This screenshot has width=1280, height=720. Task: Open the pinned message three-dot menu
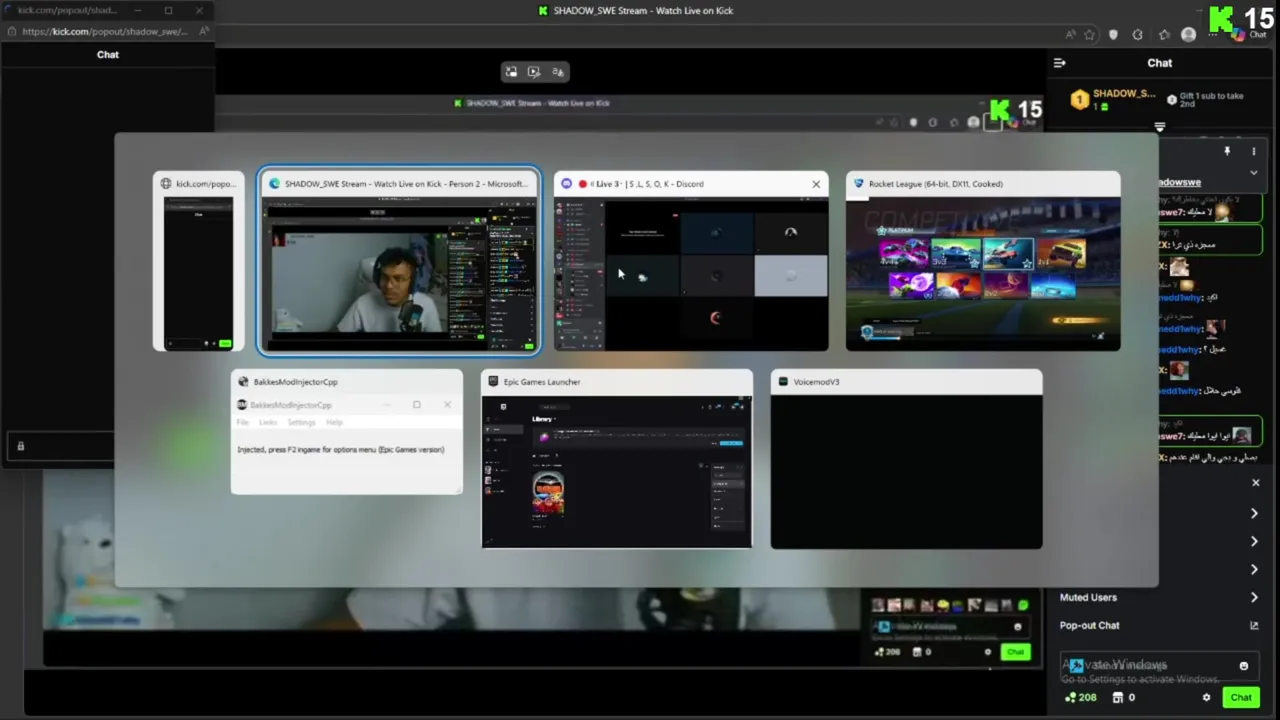pyautogui.click(x=1253, y=152)
